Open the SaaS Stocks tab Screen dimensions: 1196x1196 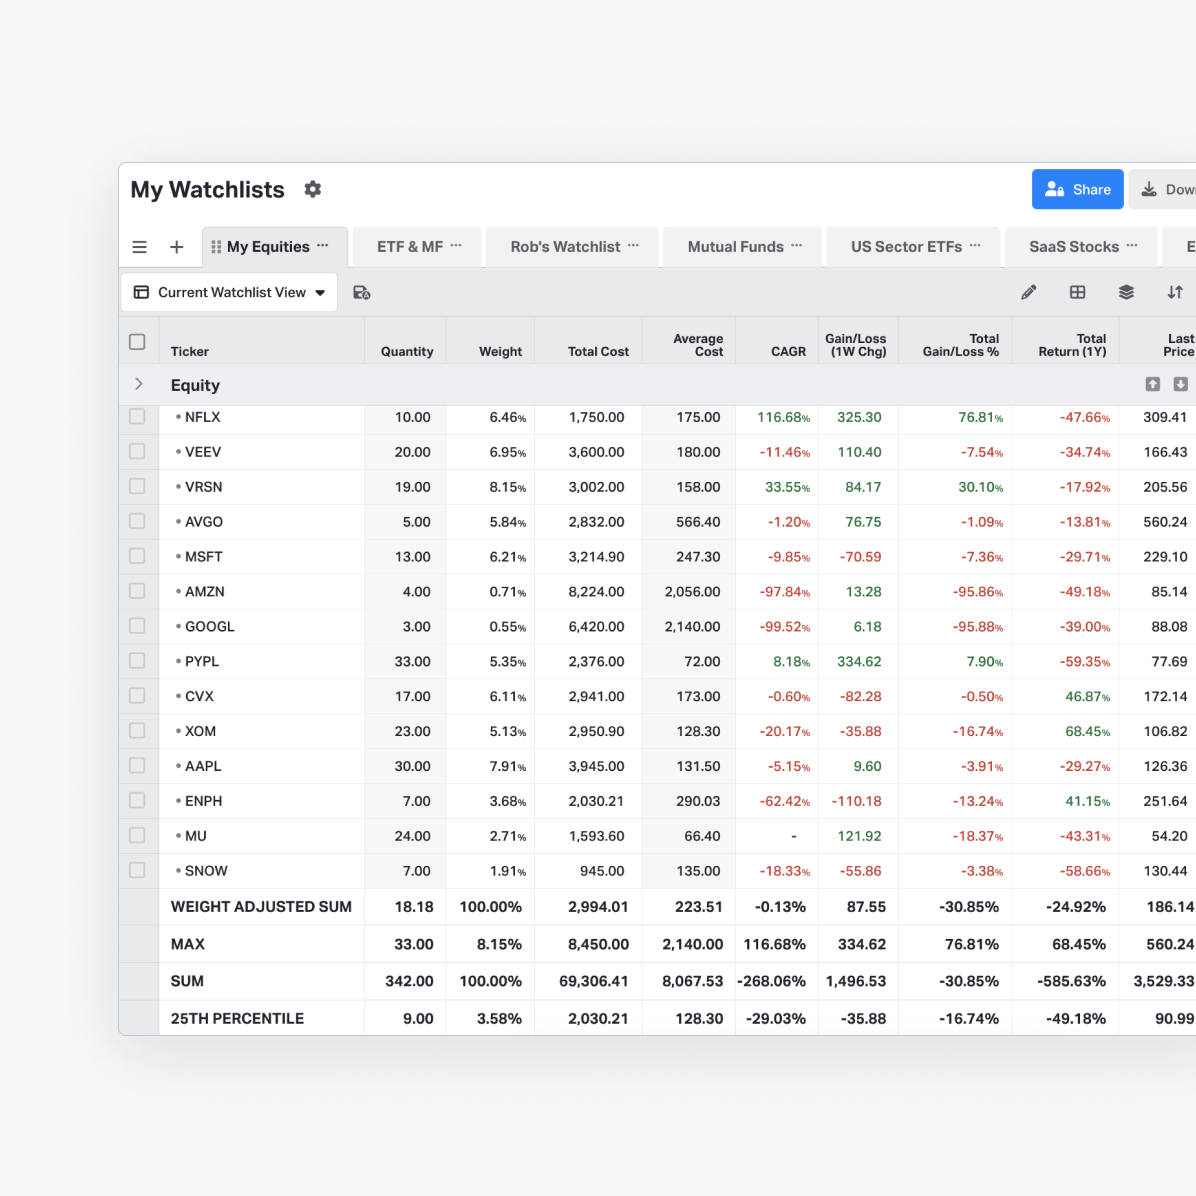click(1081, 247)
